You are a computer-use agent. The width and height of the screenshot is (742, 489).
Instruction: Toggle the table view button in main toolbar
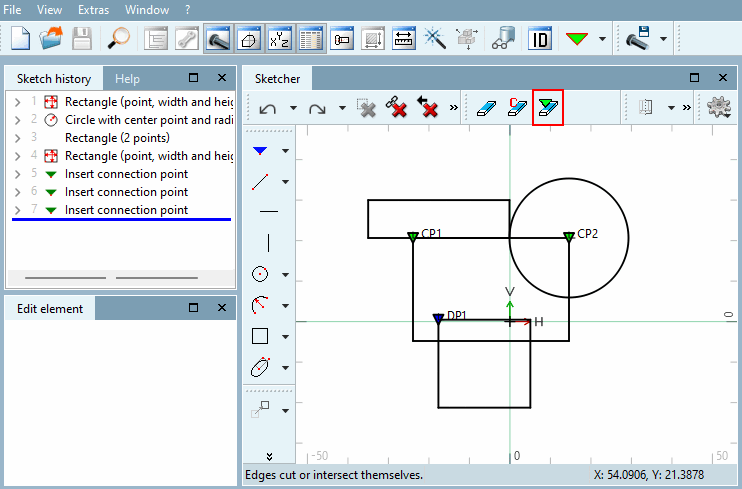[x=311, y=39]
